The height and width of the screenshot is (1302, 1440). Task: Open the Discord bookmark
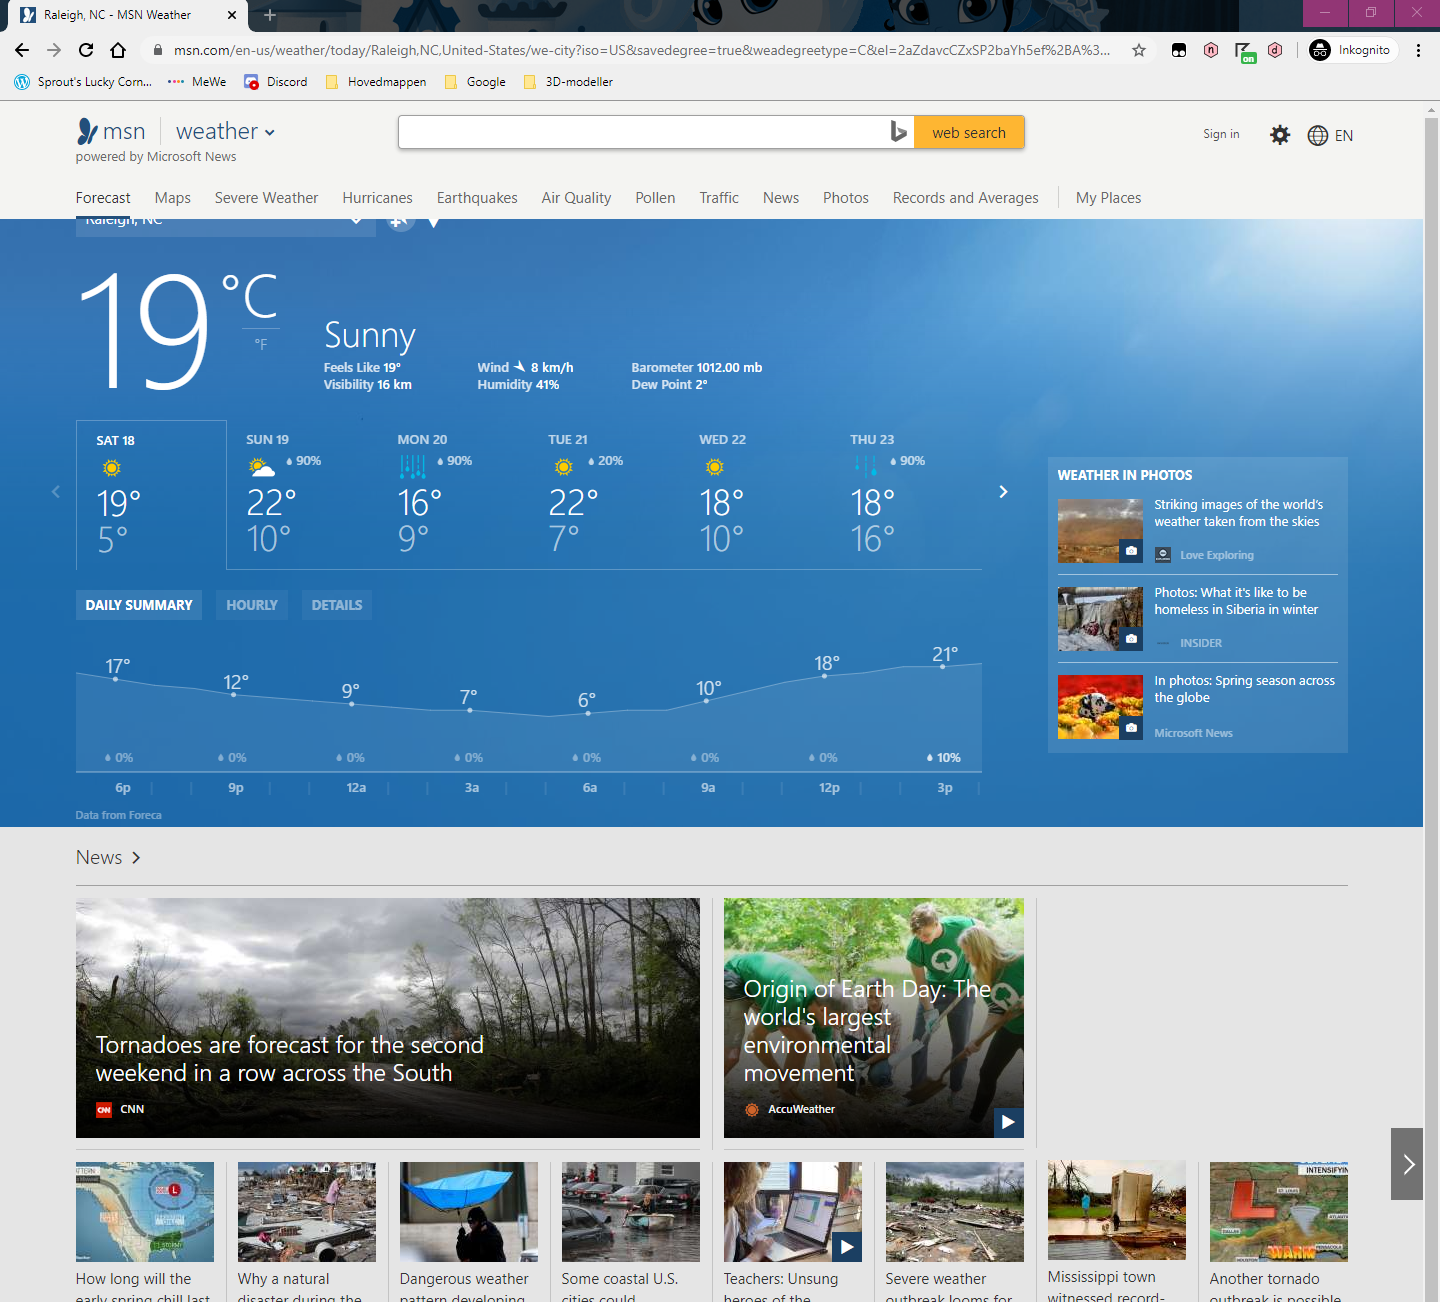point(276,82)
